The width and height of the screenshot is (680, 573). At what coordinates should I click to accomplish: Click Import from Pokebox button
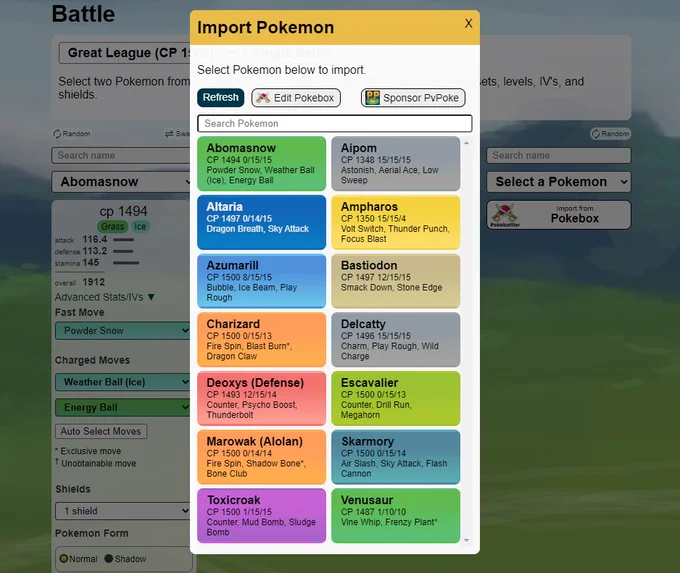(559, 215)
